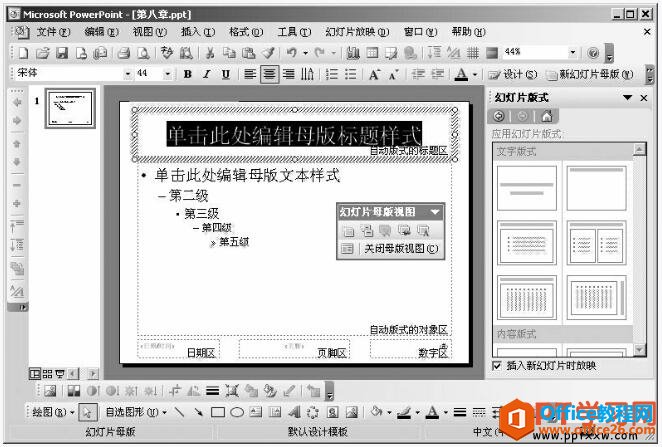Align text right
The height and width of the screenshot is (447, 662).
[289, 75]
